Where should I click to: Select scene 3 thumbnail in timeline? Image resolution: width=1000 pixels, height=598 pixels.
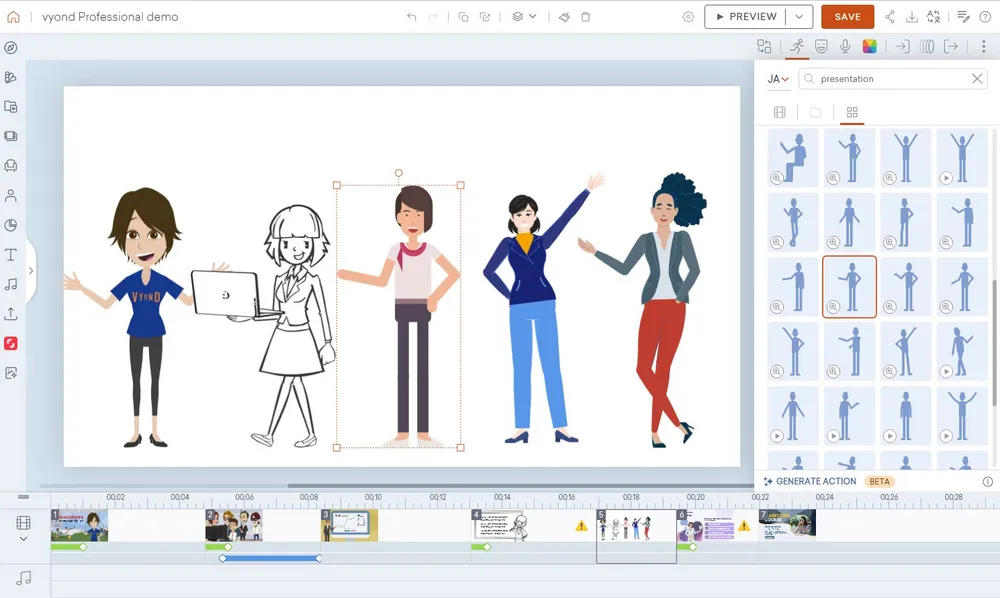[x=349, y=525]
